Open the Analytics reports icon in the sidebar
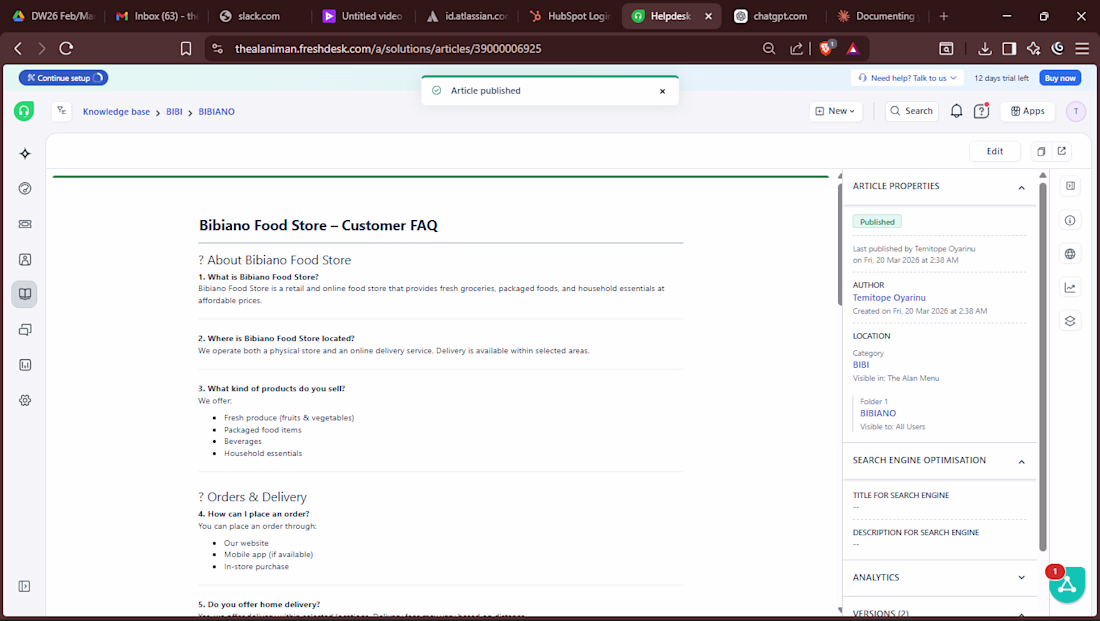This screenshot has height=621, width=1100. point(25,365)
